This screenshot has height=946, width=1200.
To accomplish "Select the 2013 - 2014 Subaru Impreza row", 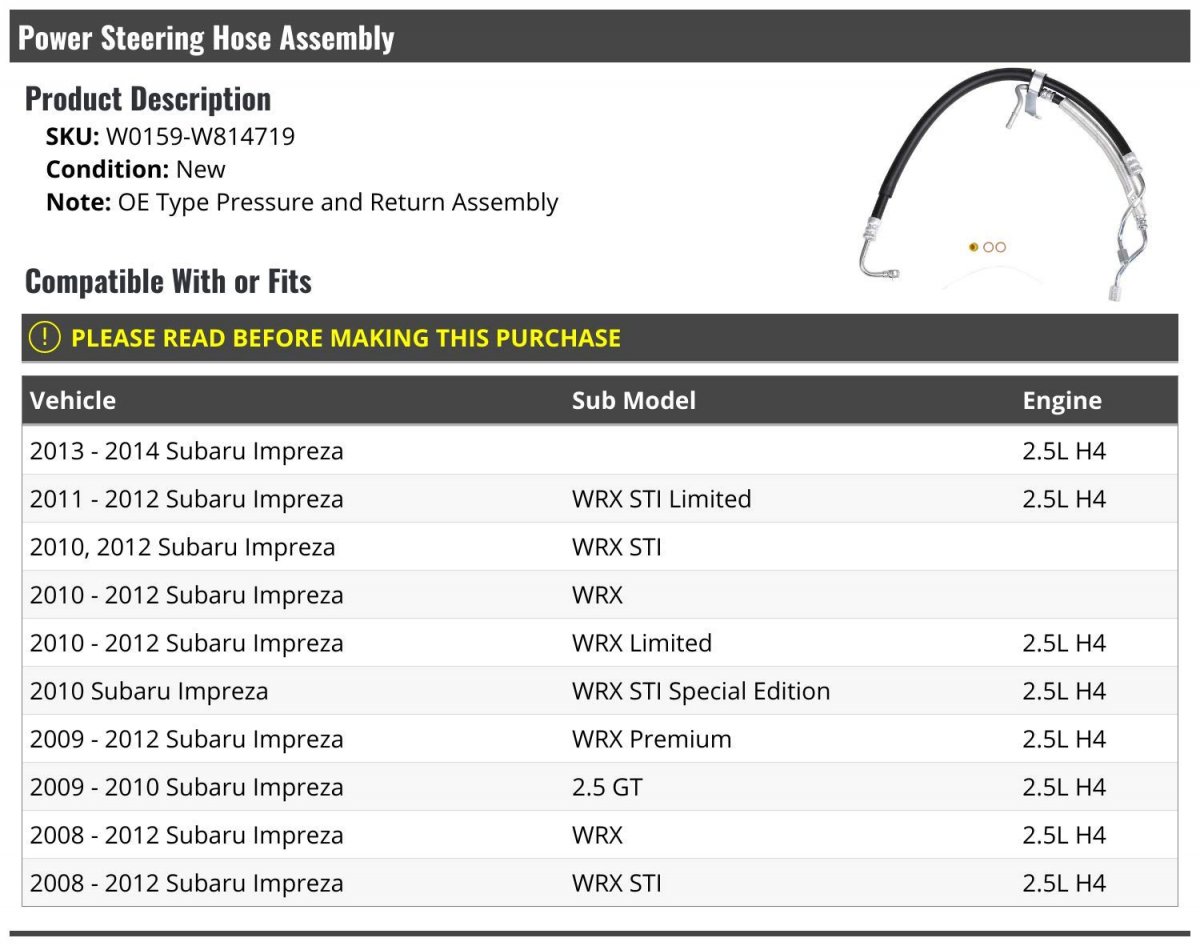I will click(600, 451).
